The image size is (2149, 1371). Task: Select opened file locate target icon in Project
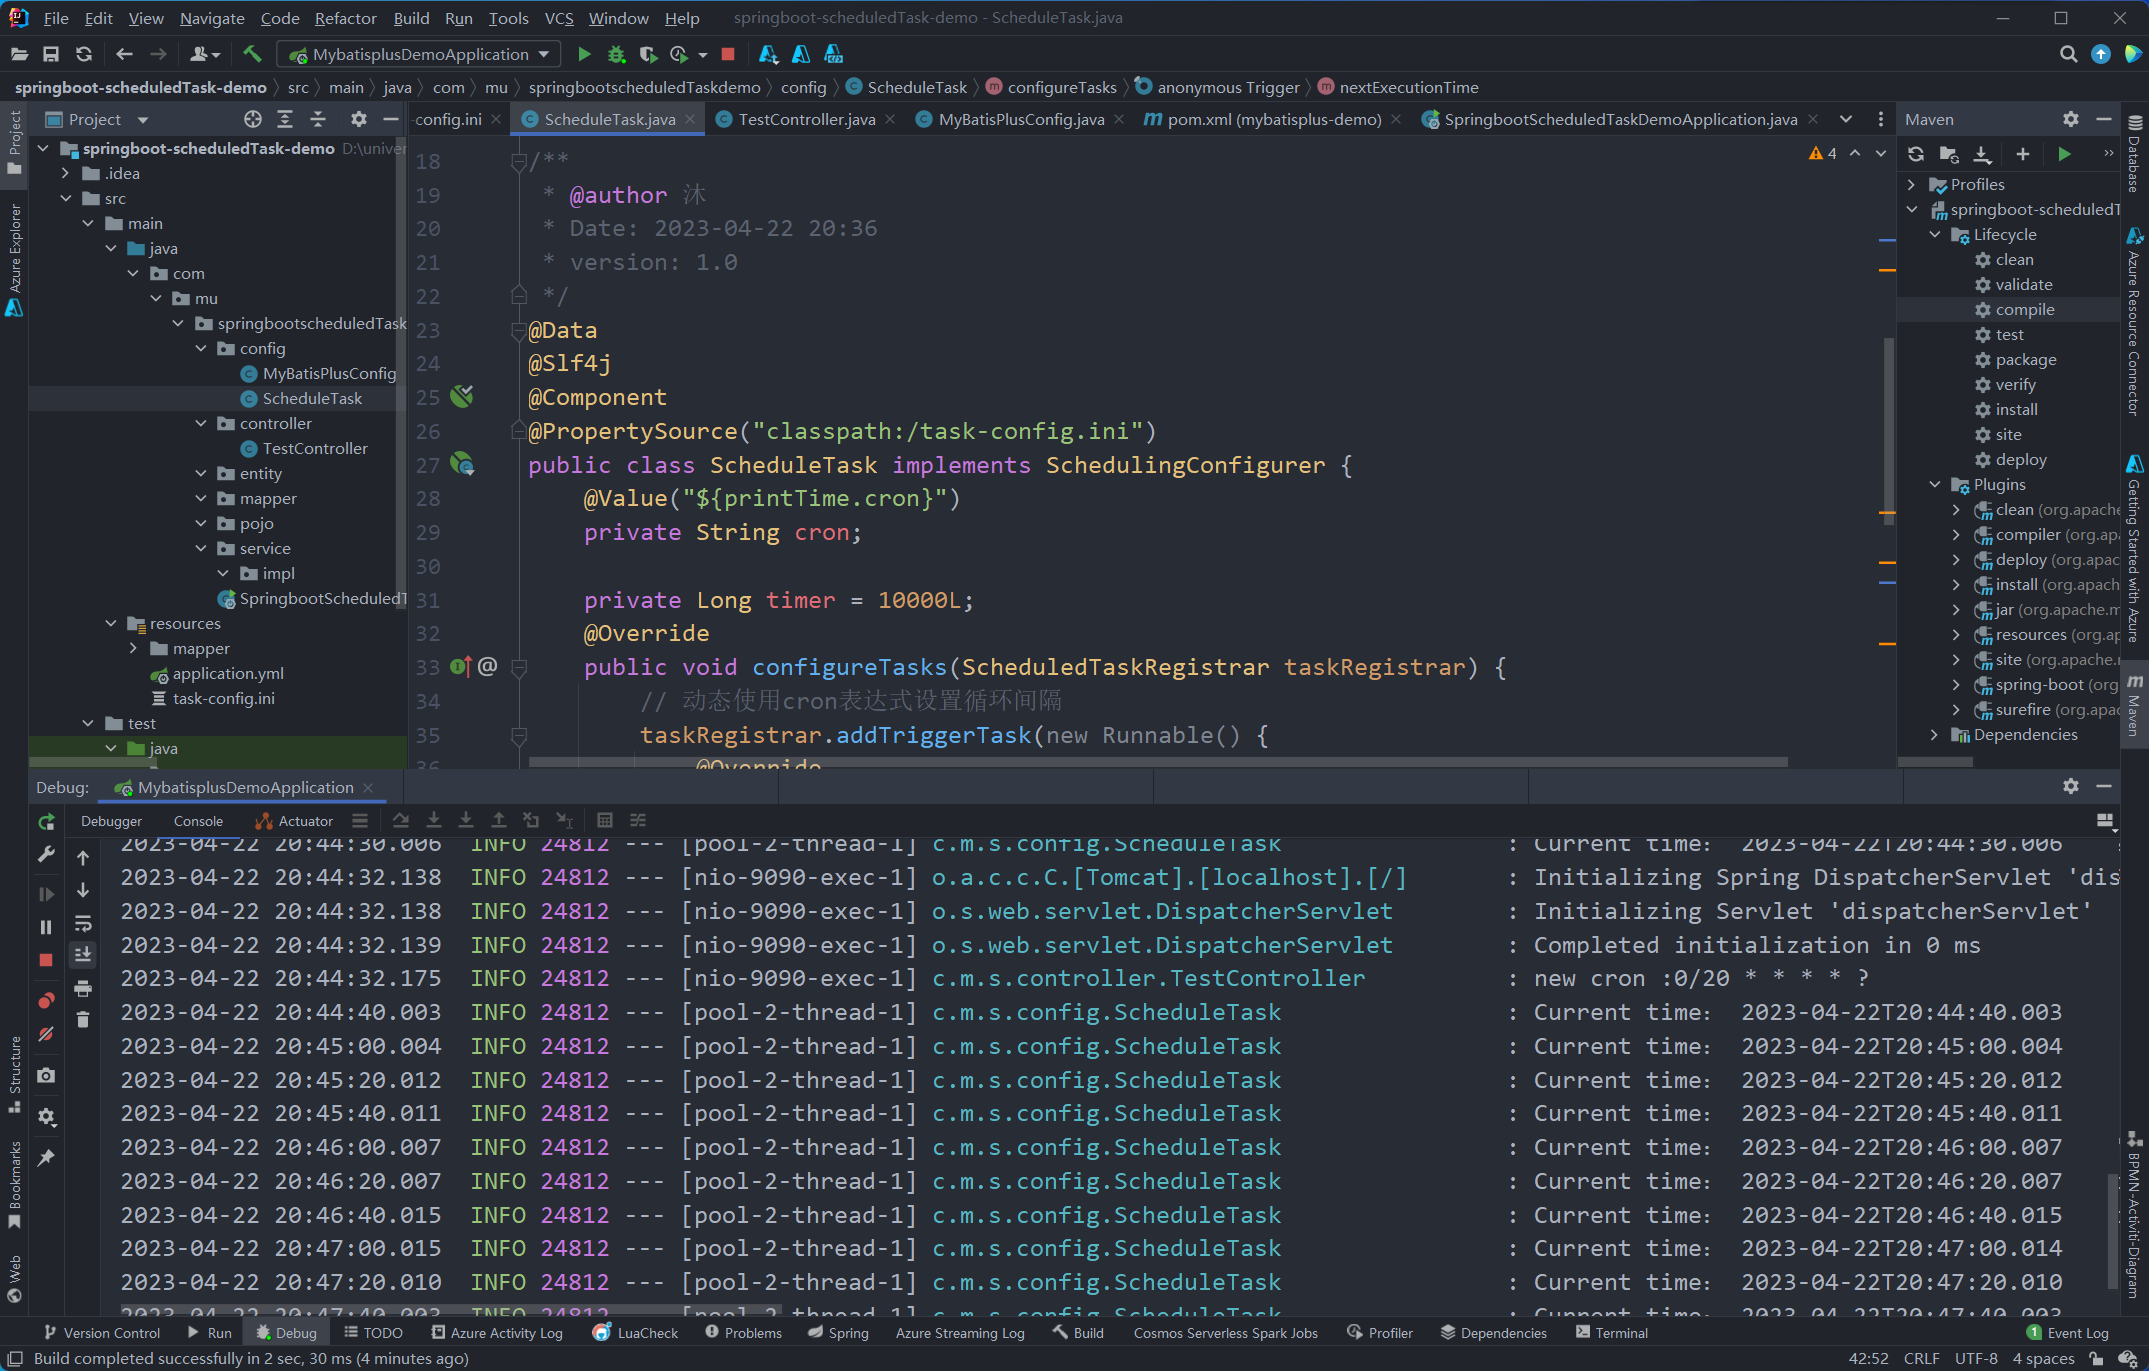pos(253,119)
